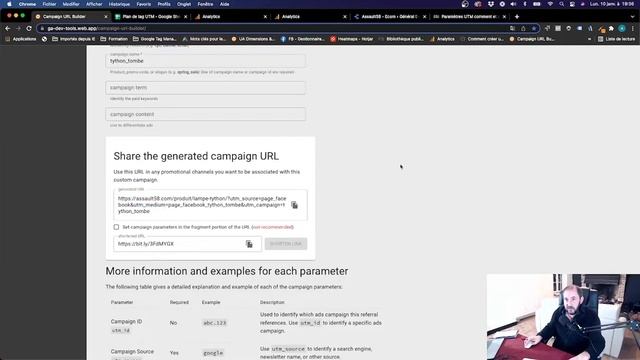Open the Afficher menu

[x=94, y=4]
